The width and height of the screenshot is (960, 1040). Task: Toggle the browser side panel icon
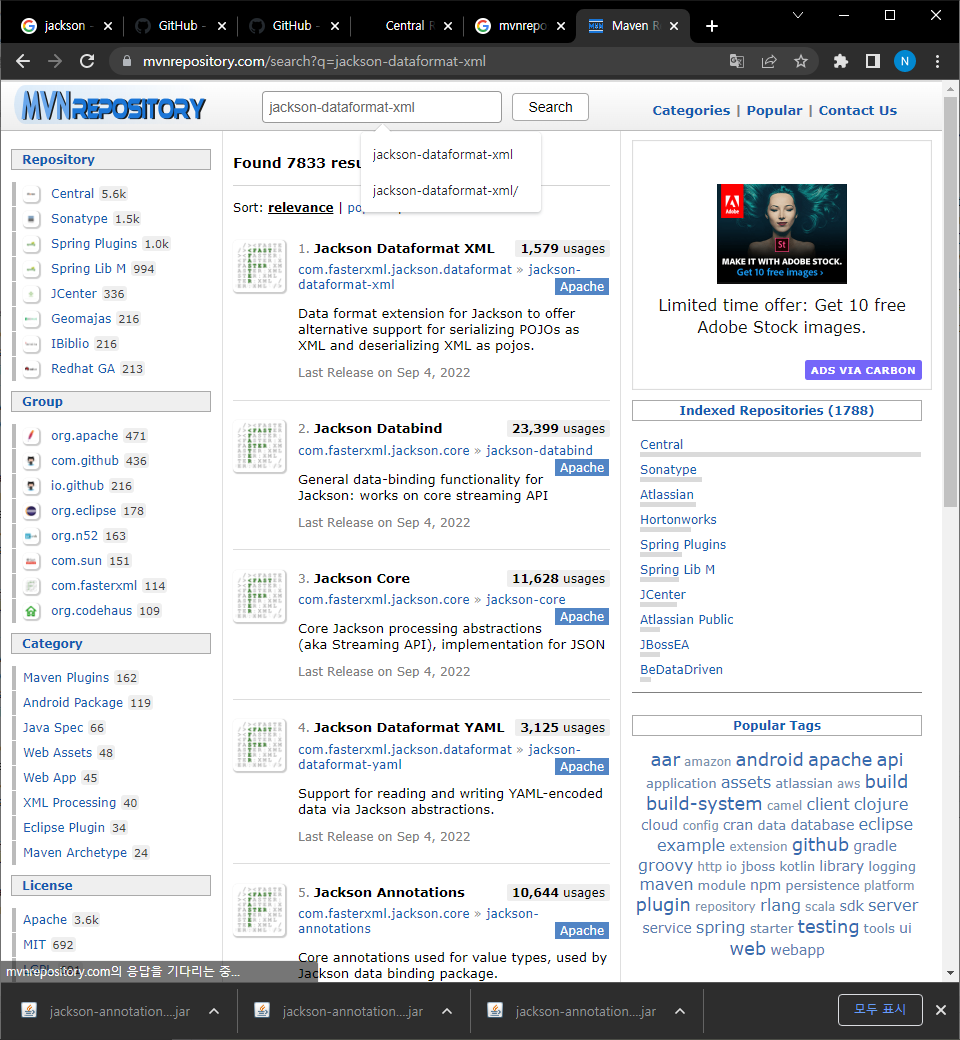point(872,62)
